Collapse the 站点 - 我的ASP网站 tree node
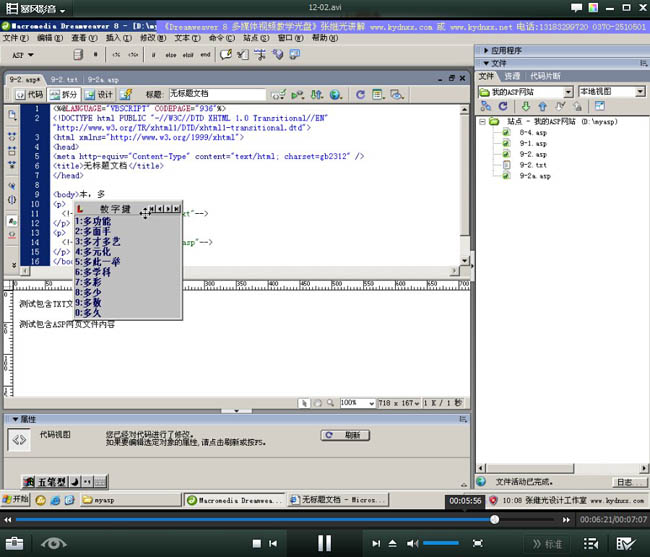Screen dimensions: 650x557 (482, 122)
